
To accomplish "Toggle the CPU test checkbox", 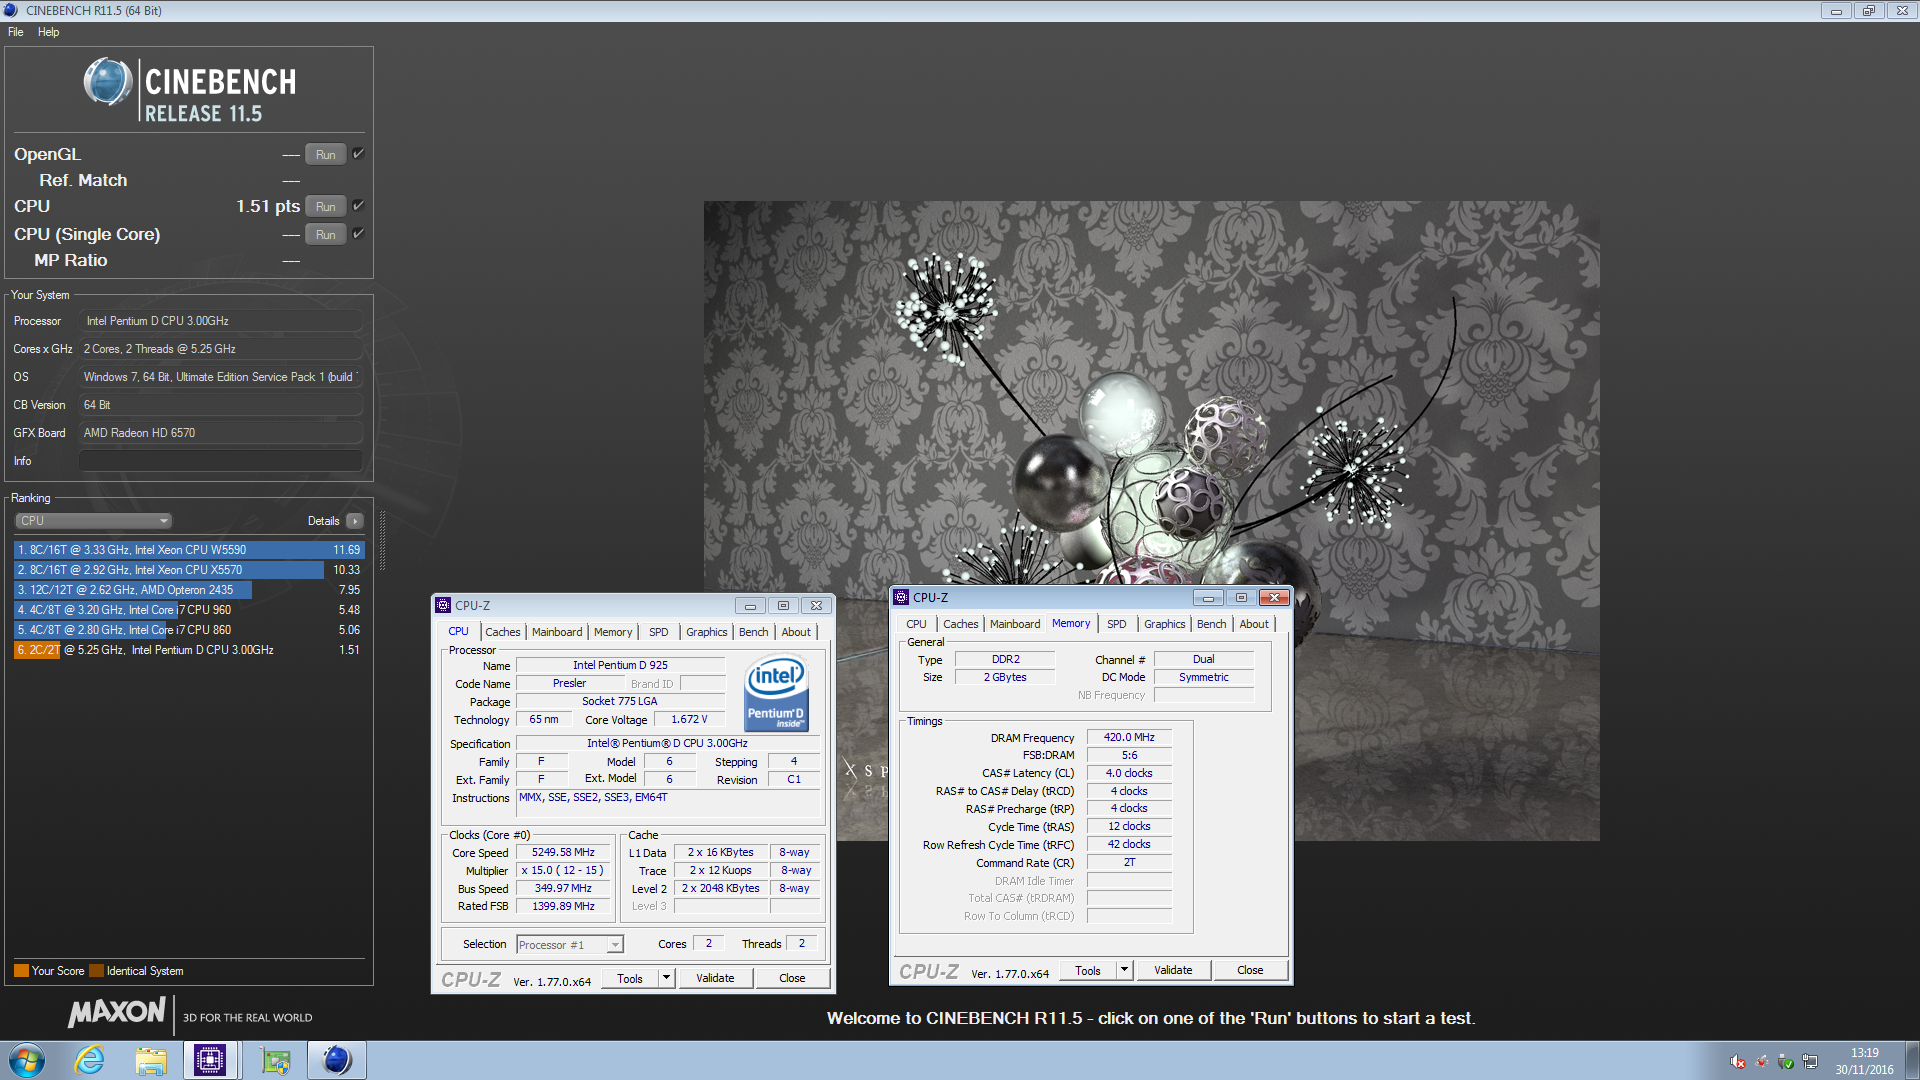I will tap(358, 205).
